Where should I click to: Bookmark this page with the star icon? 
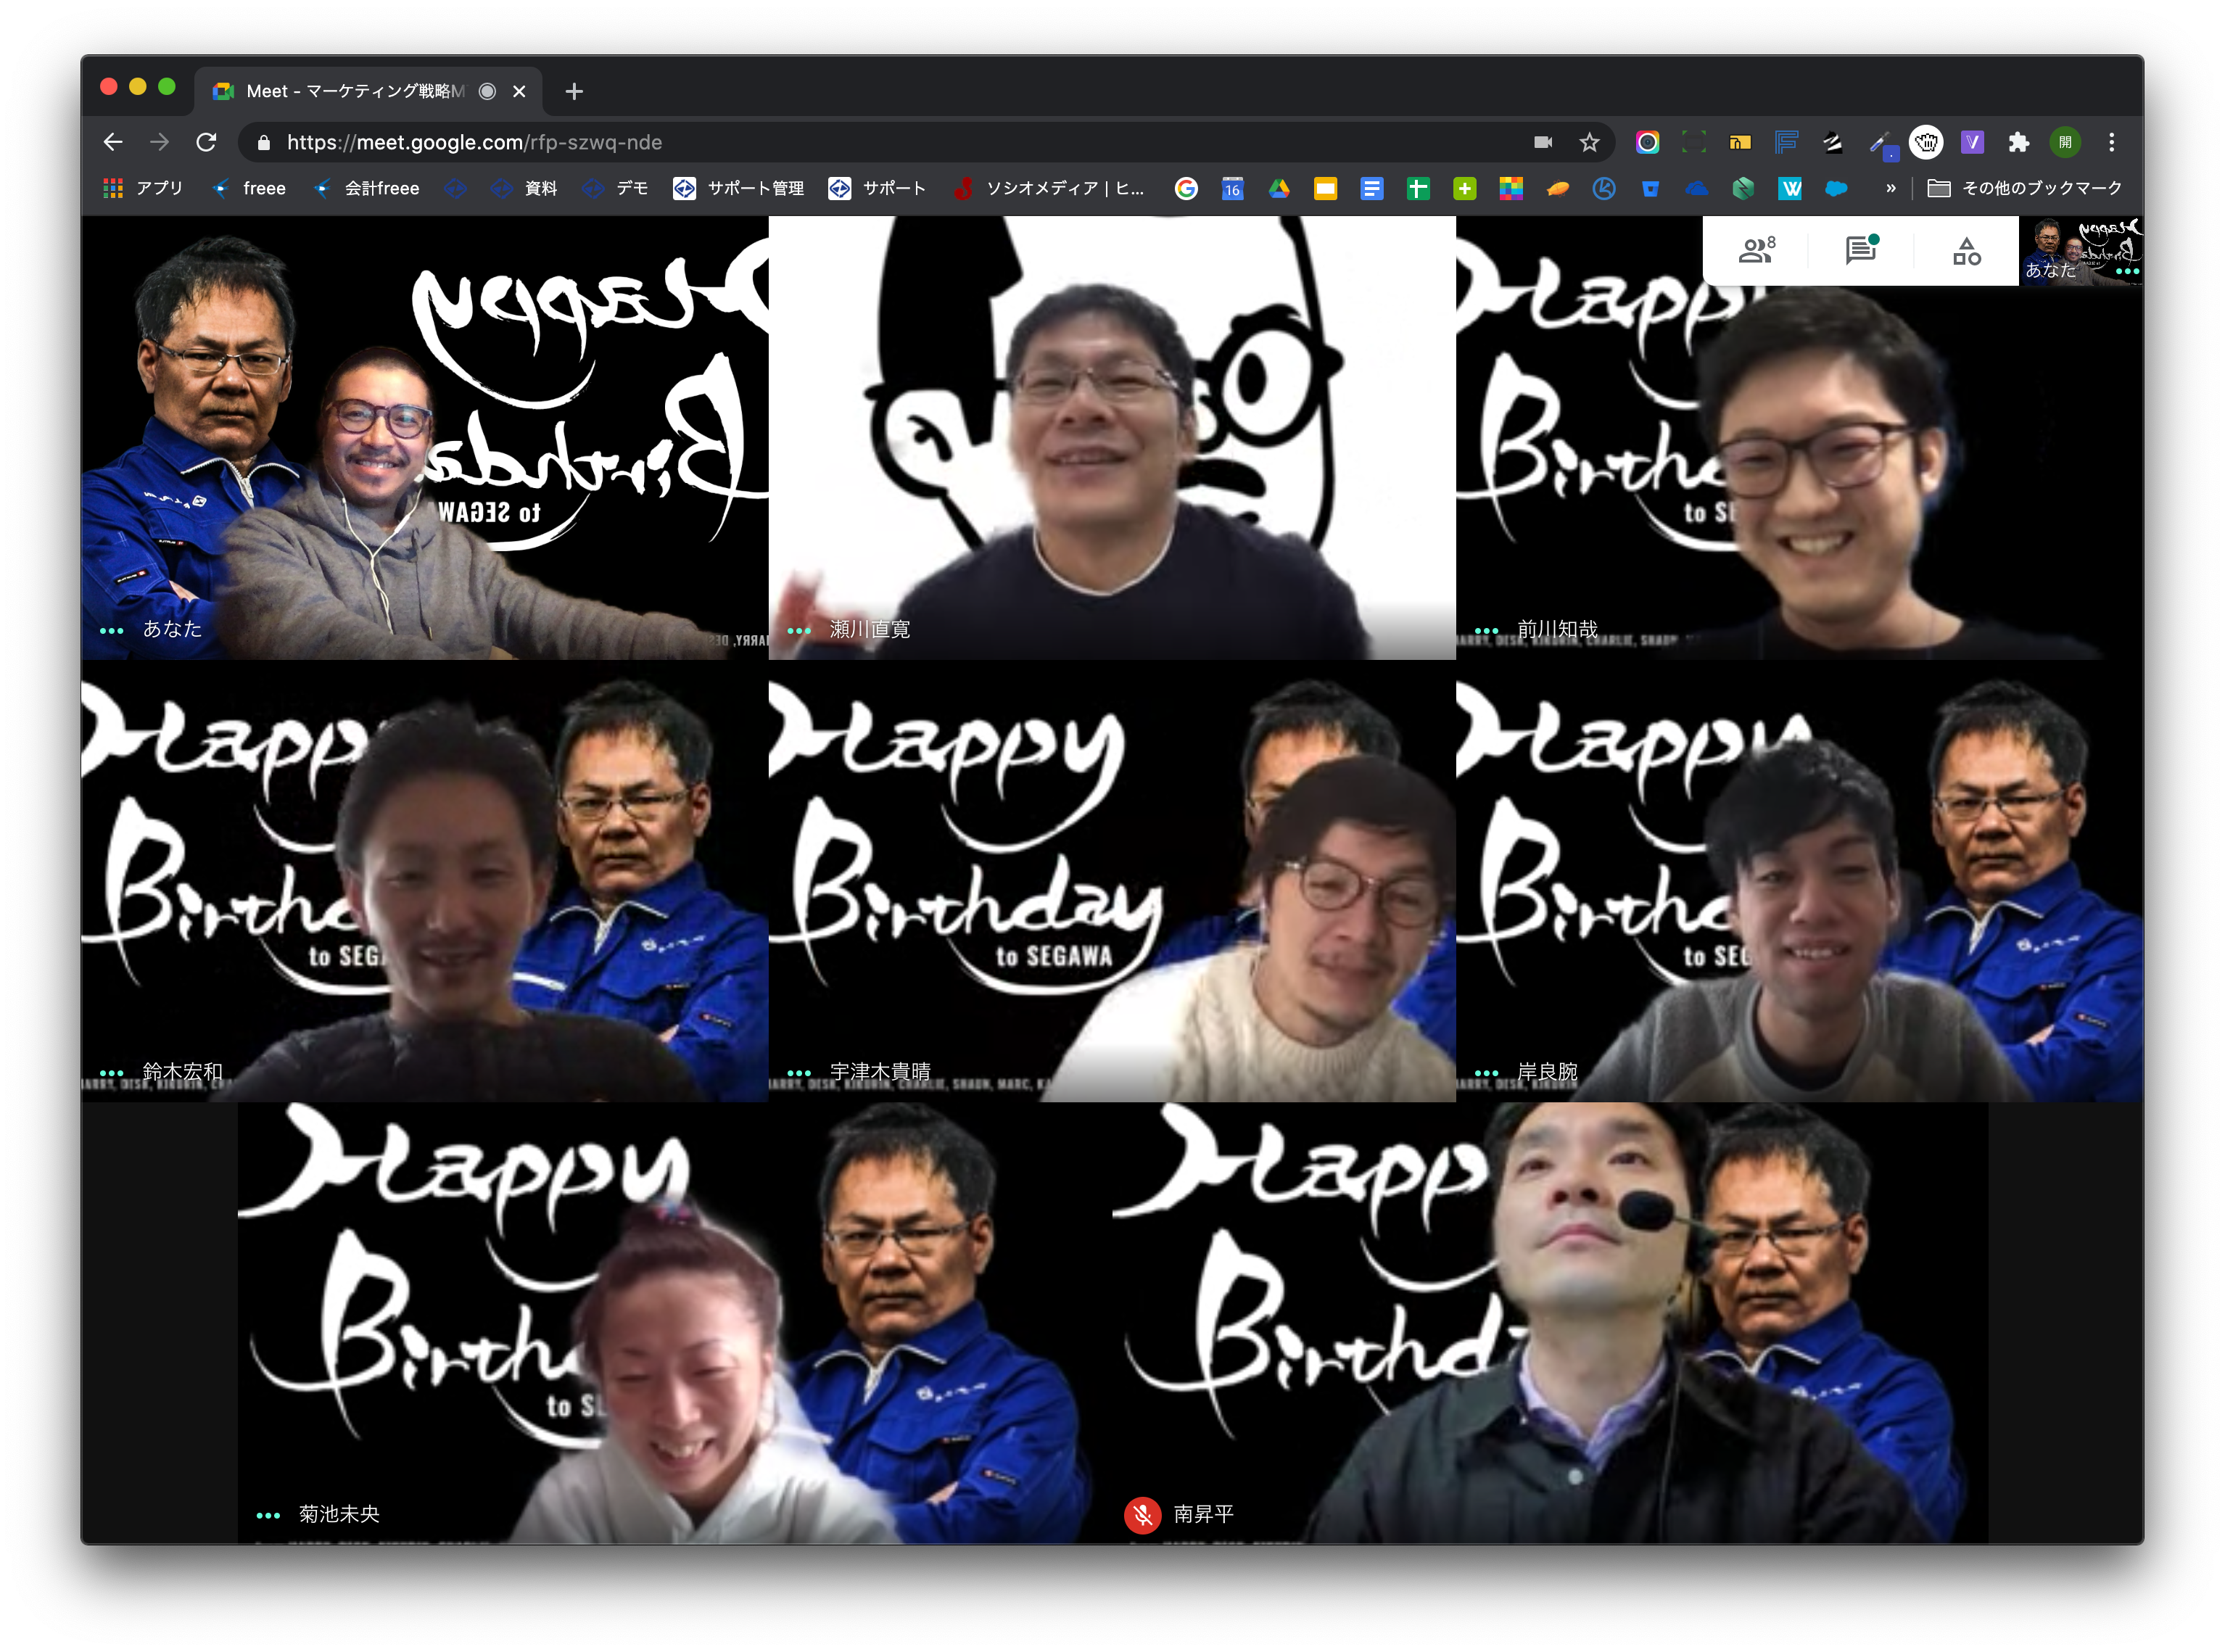[x=1589, y=142]
